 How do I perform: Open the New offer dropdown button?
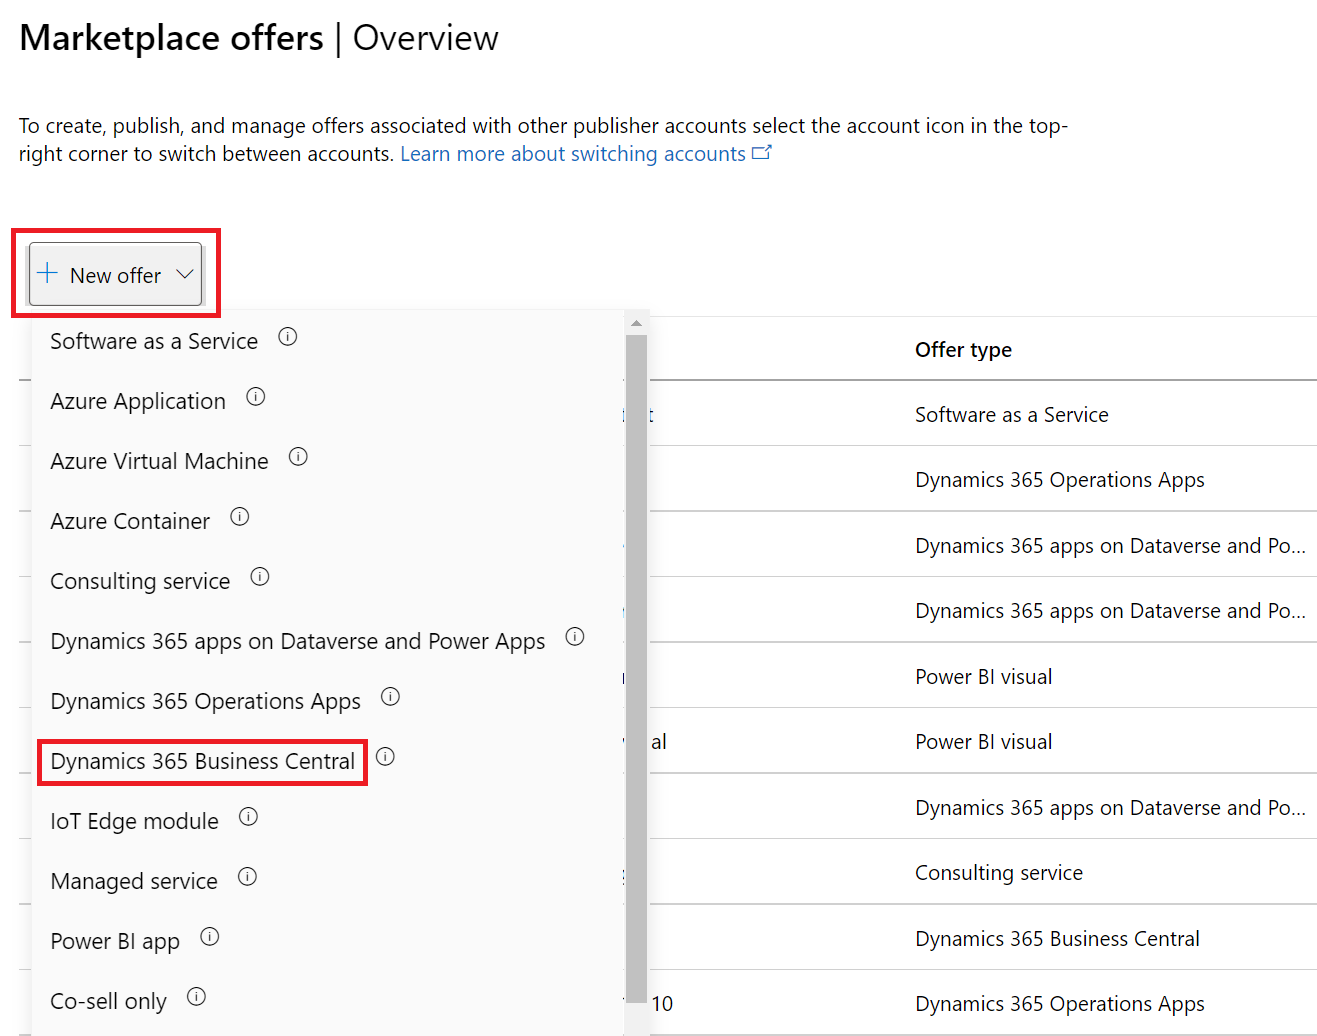115,275
